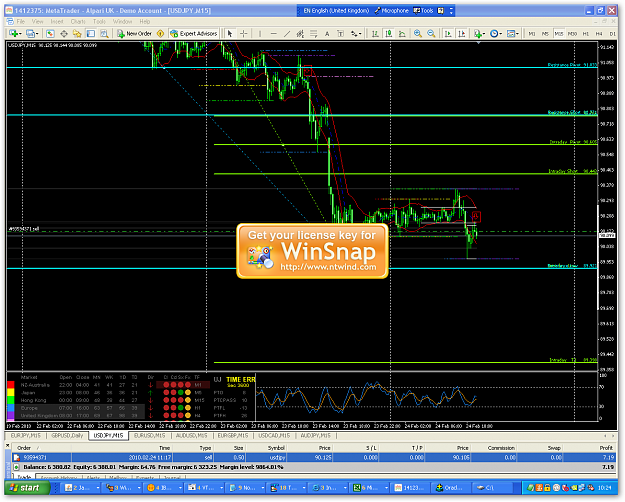Expand the Profiles dropdown arrow
625x502 pixels.
[x=36, y=34]
